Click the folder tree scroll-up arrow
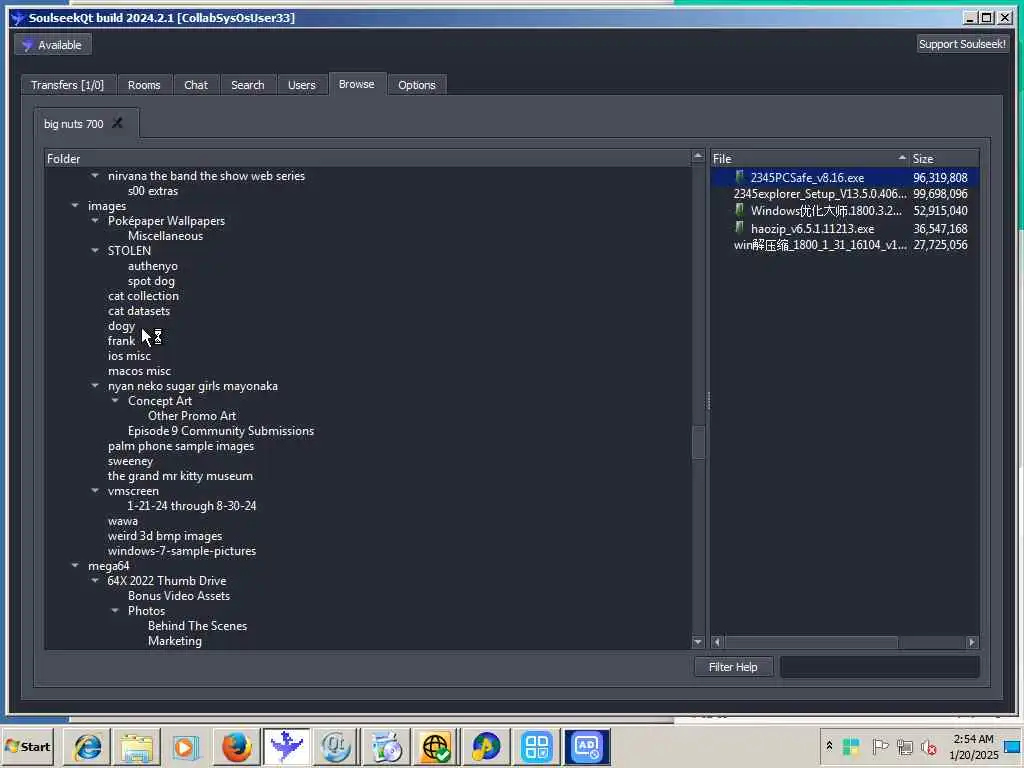The height and width of the screenshot is (768, 1024). click(x=698, y=157)
